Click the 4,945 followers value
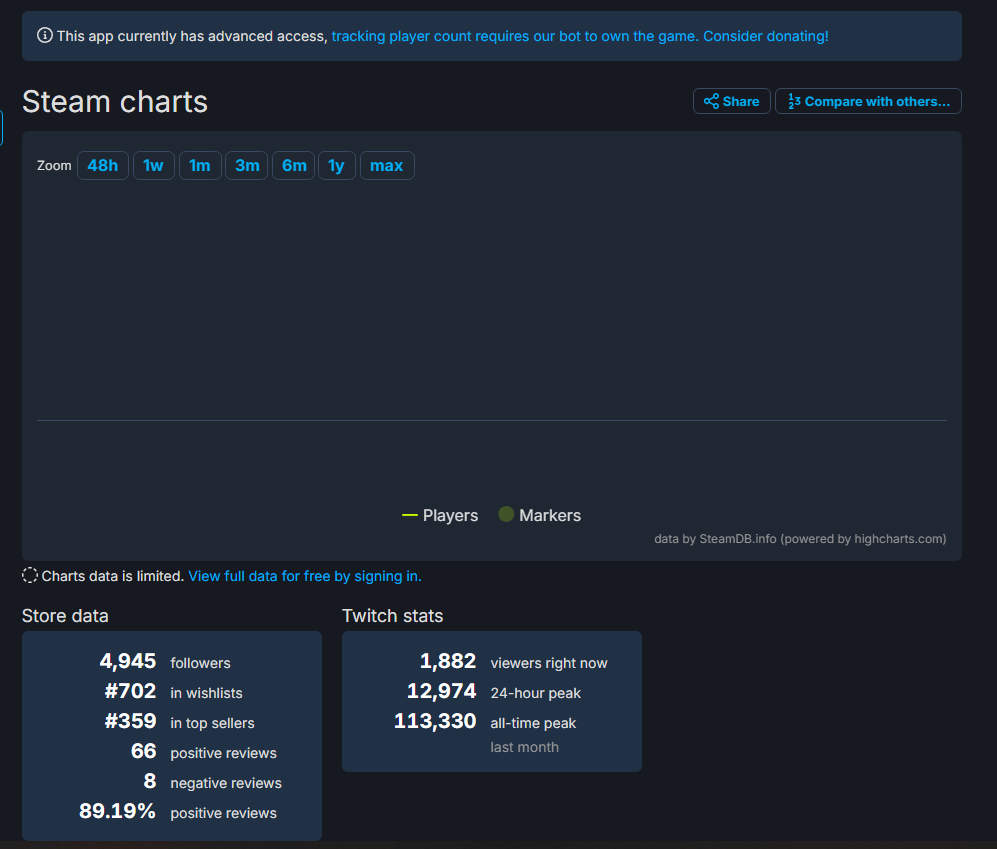The height and width of the screenshot is (849, 997). (128, 661)
